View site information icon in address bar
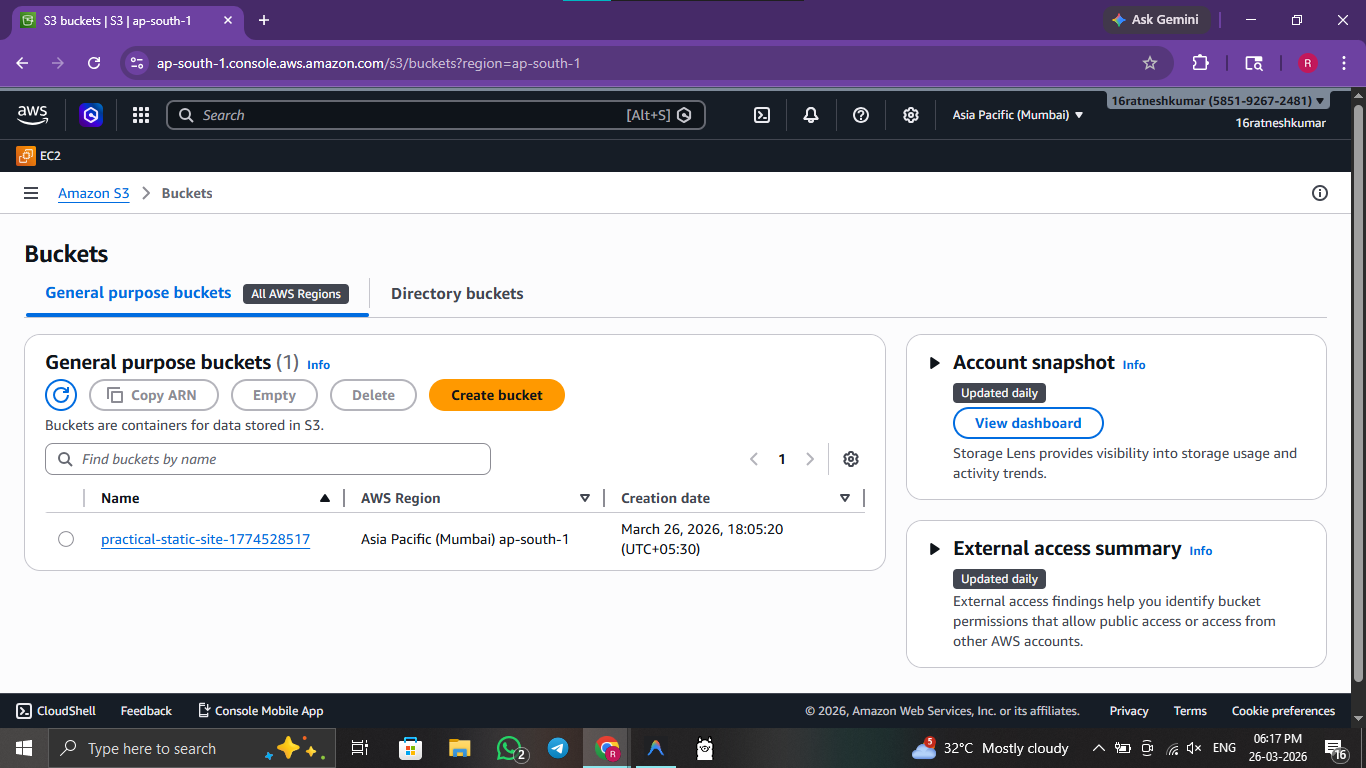 [x=137, y=63]
